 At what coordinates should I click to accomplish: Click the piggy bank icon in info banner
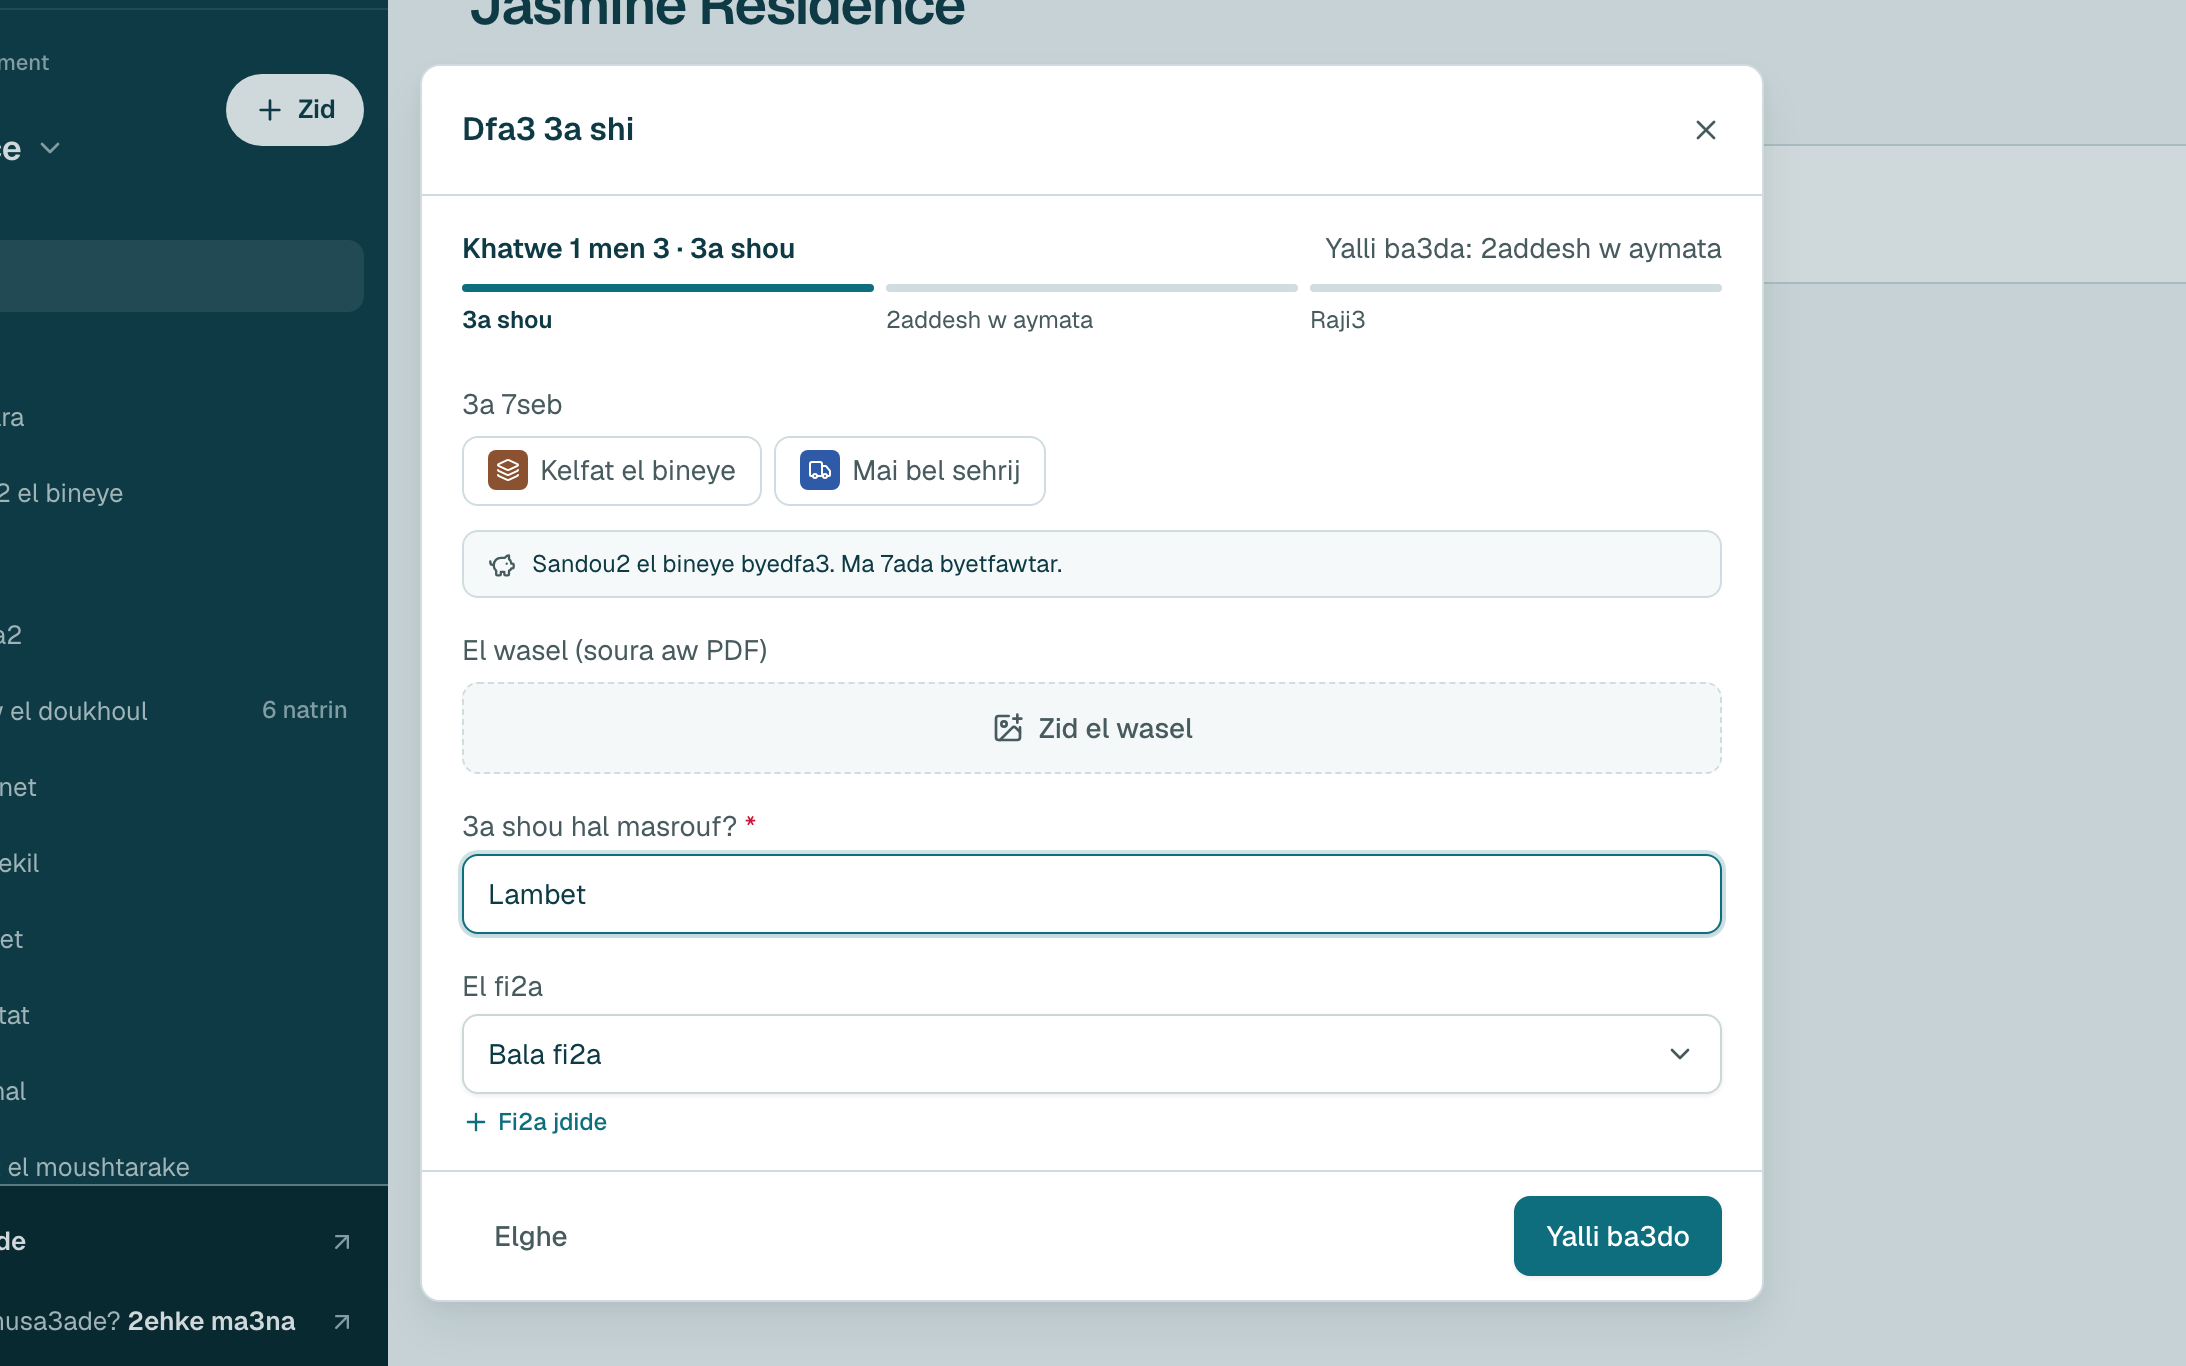pos(502,565)
